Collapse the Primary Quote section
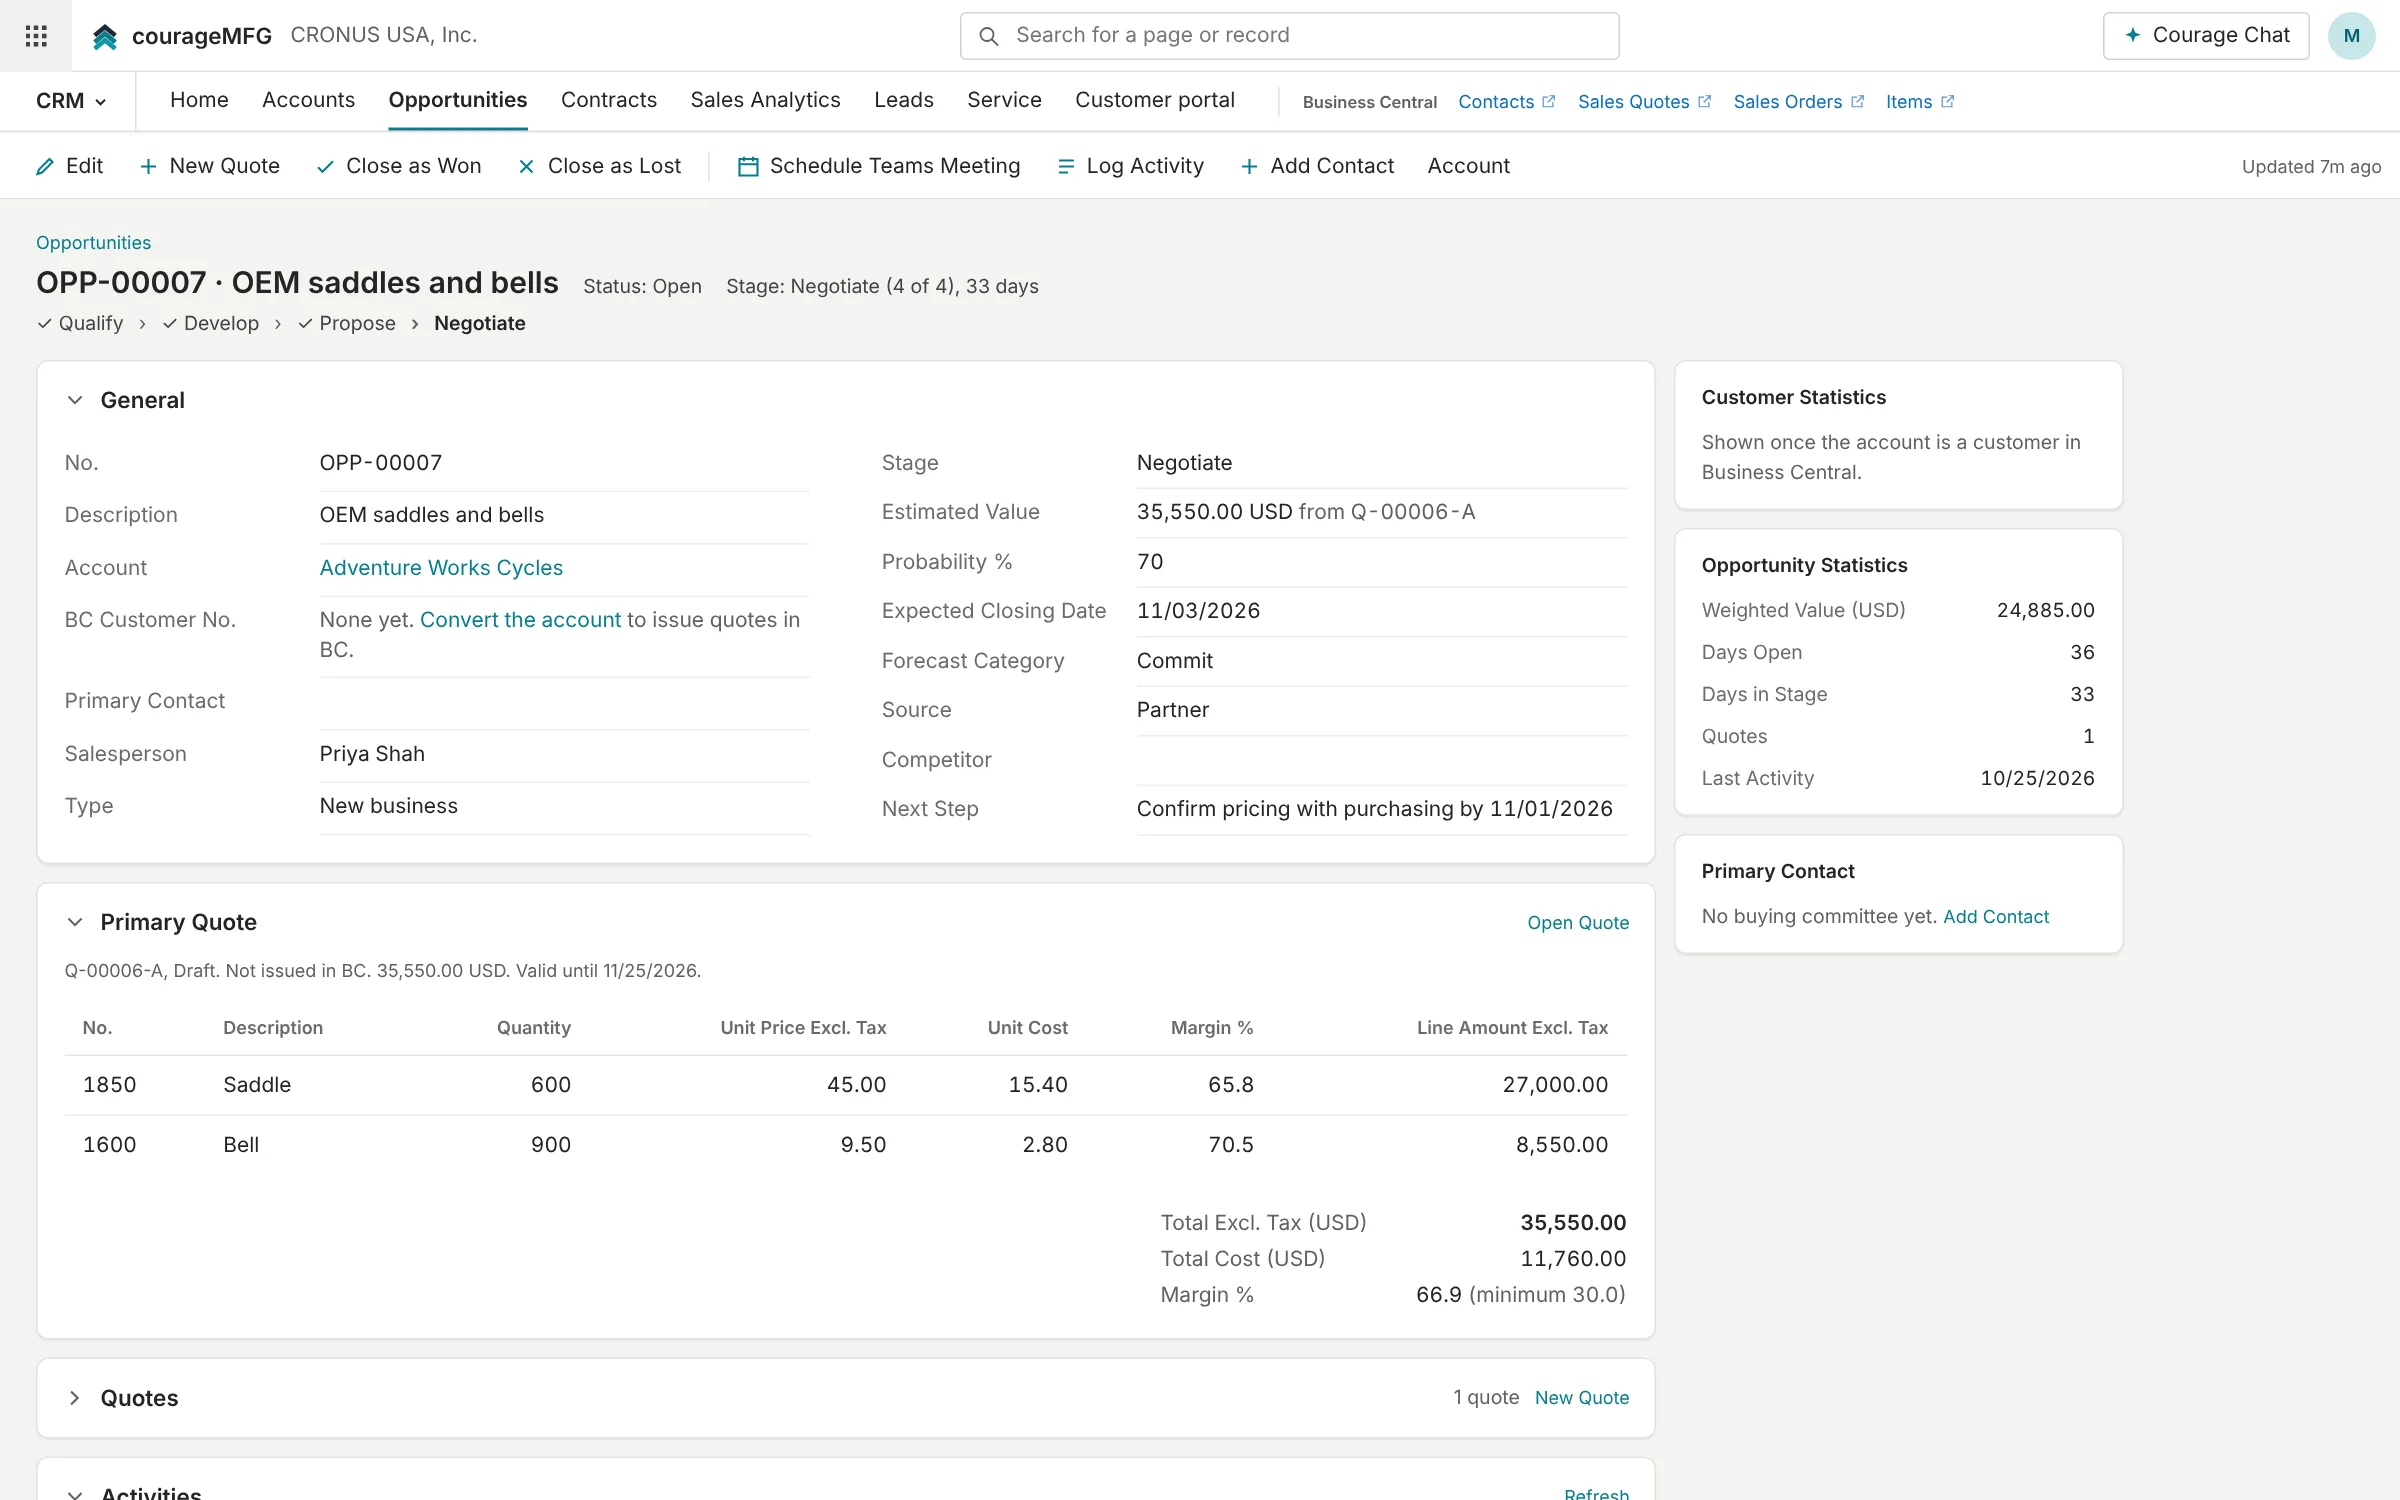The height and width of the screenshot is (1500, 2400). [x=75, y=922]
